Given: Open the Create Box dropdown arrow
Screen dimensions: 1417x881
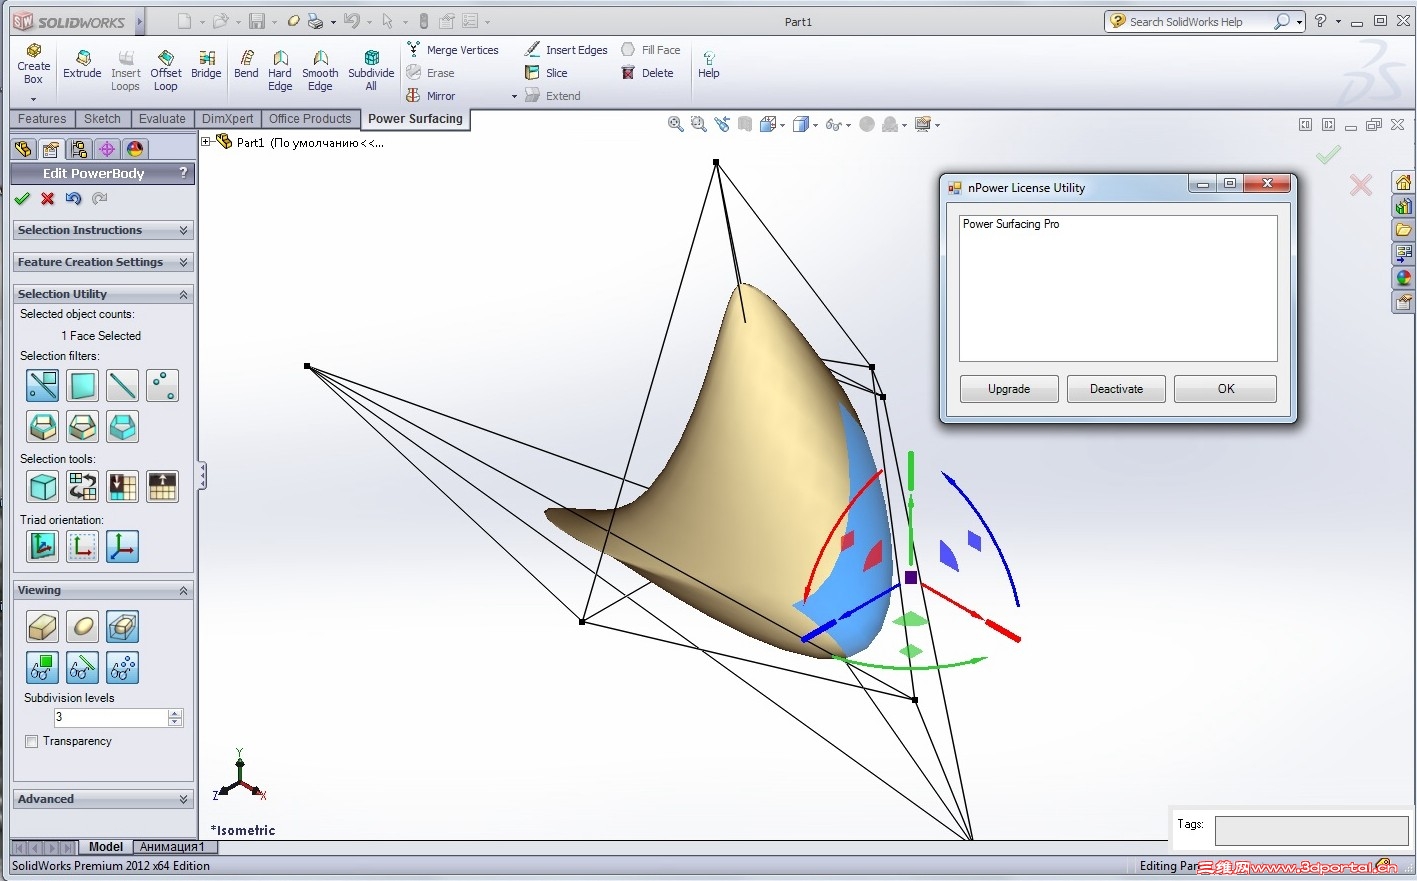Looking at the screenshot, I should 33,99.
